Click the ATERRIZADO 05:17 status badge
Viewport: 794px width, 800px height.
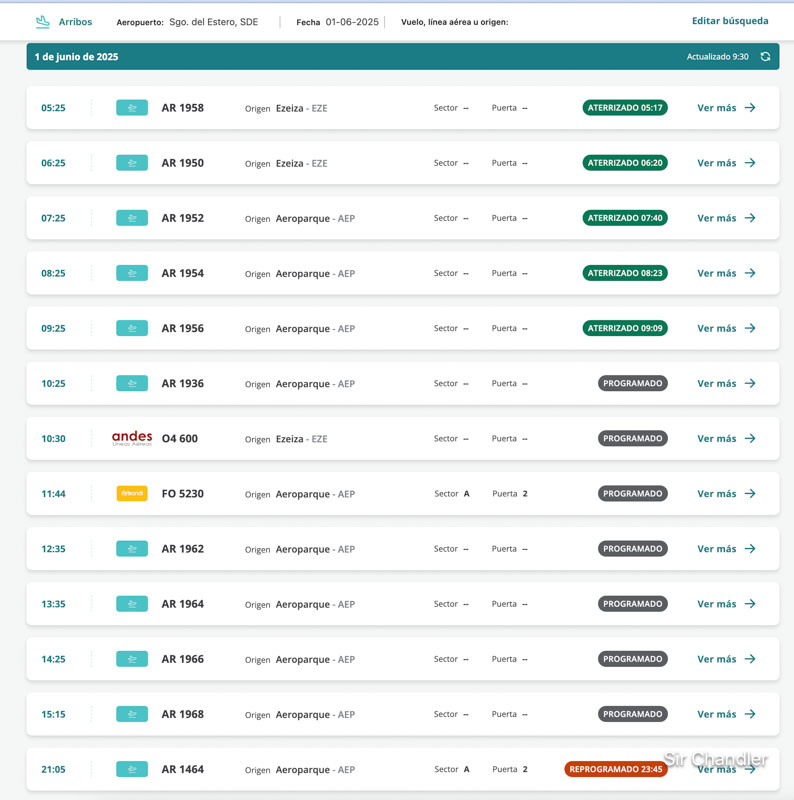[x=625, y=108]
